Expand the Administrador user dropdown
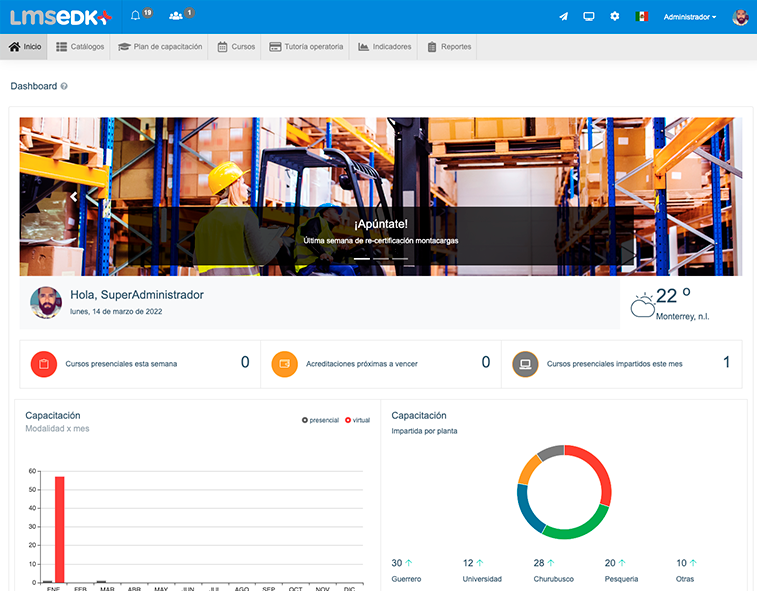The image size is (757, 591). [690, 17]
